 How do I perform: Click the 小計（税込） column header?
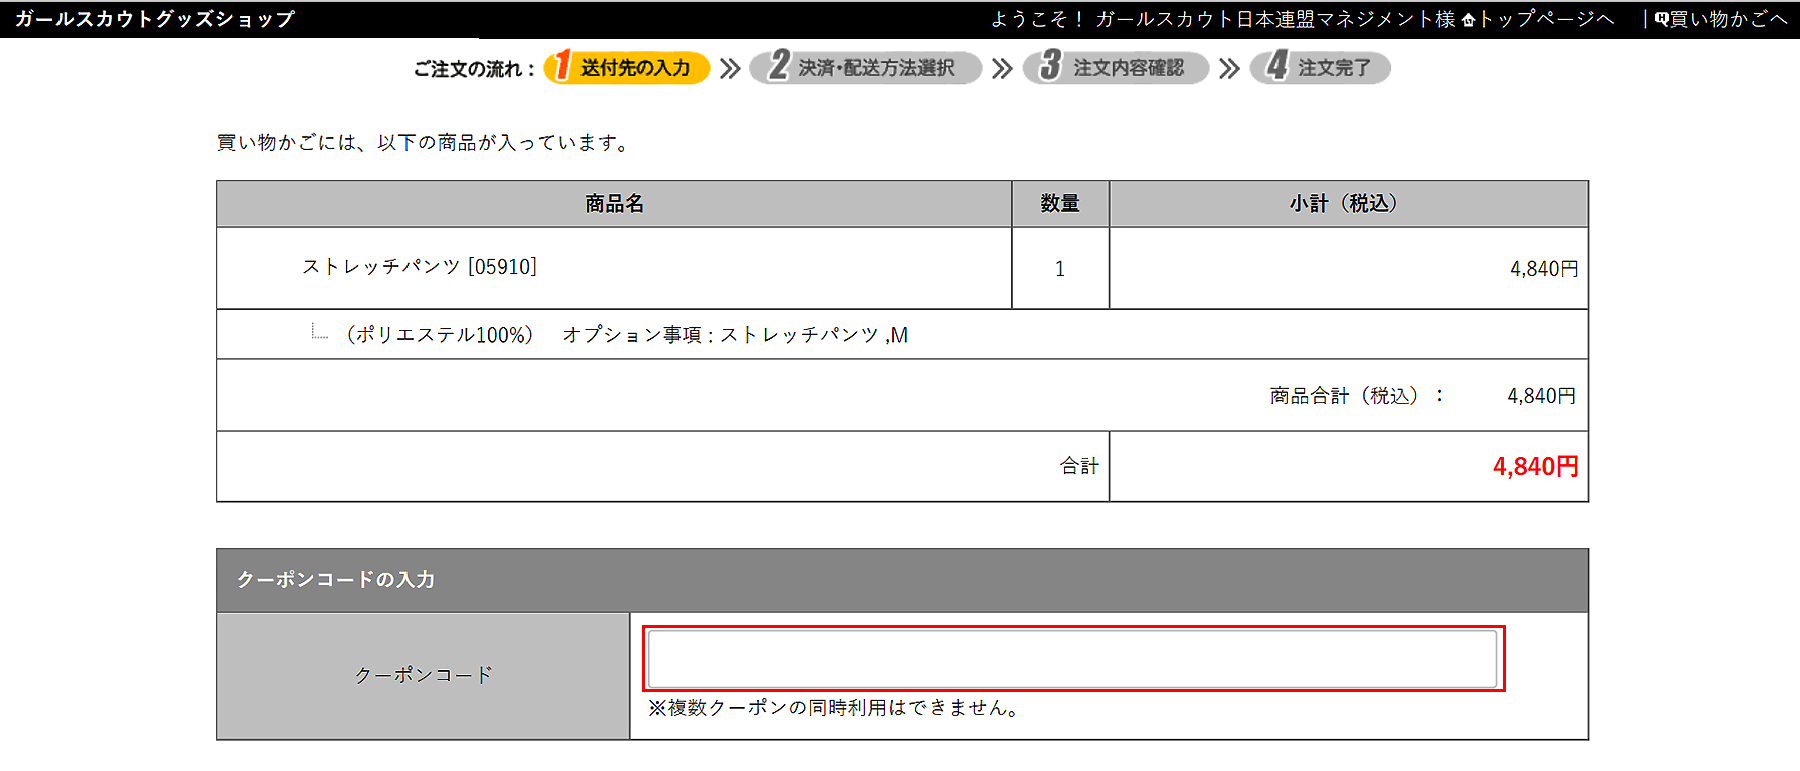click(1348, 204)
